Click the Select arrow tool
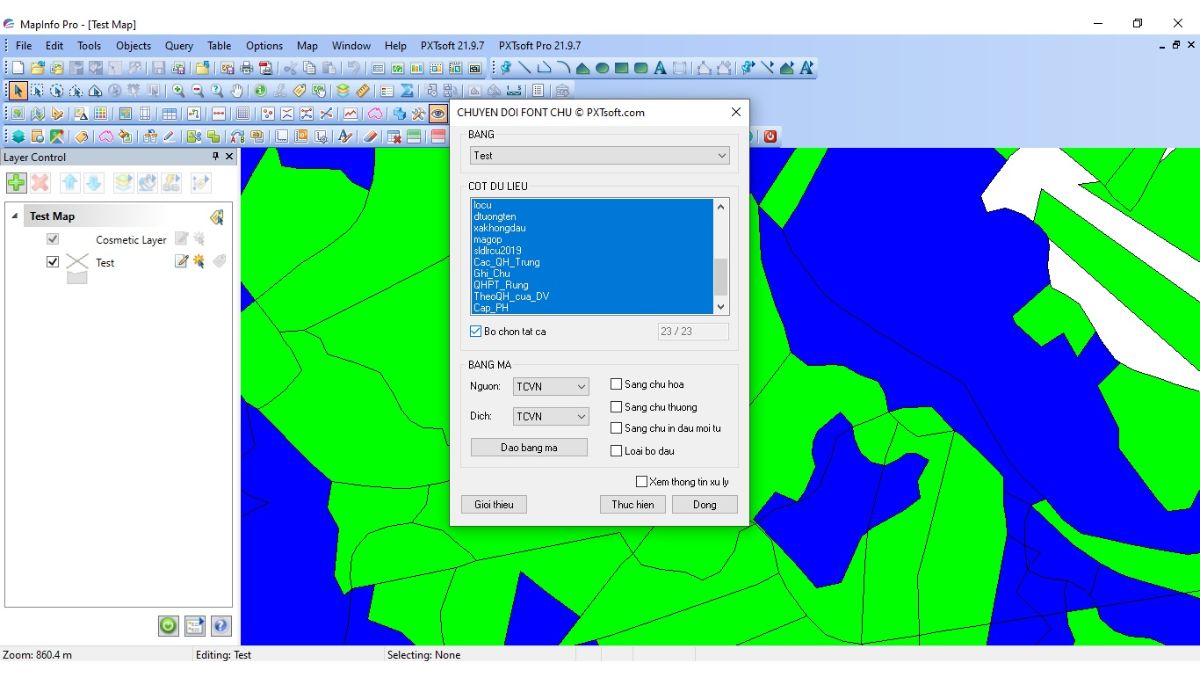The height and width of the screenshot is (675, 1200). coord(19,90)
